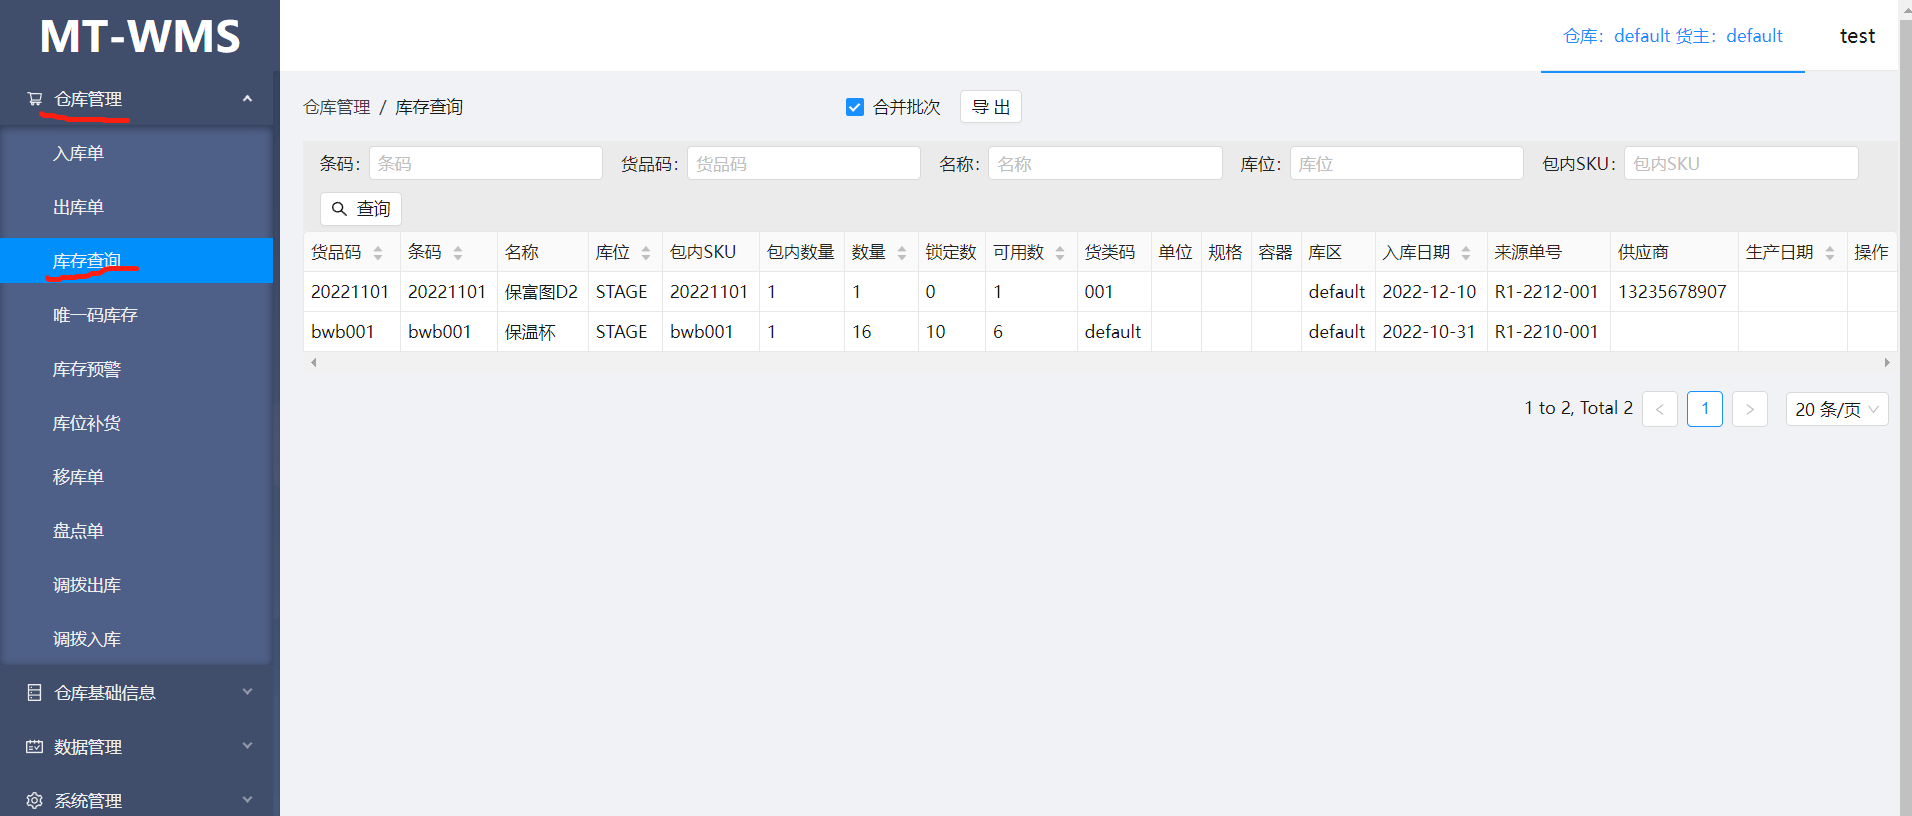Click the shopping cart icon beside 仓库管理
This screenshot has width=1912, height=816.
point(35,99)
